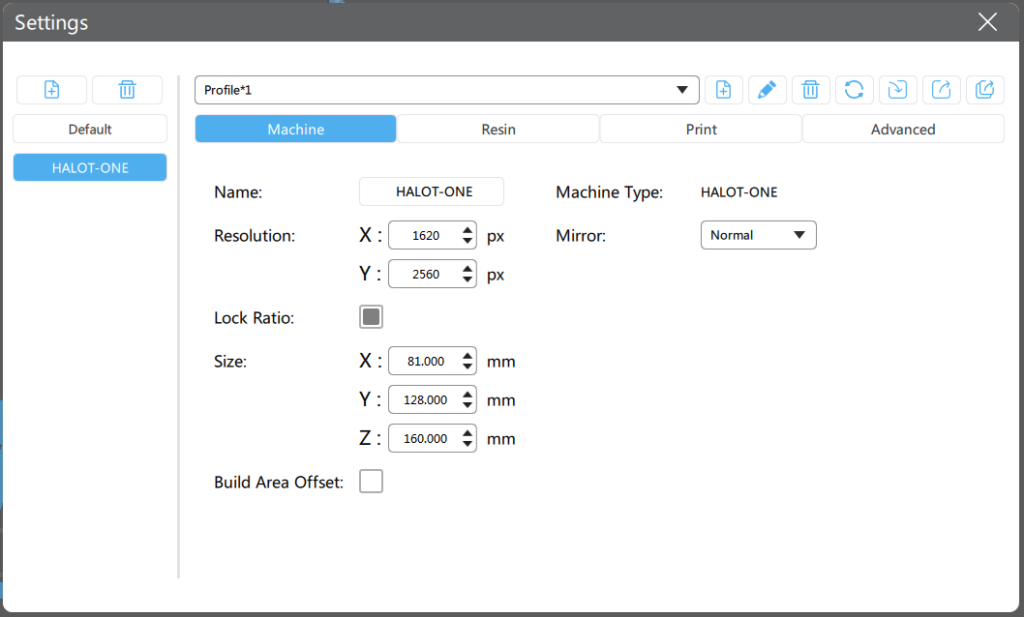Delete the selected machine in the sidebar
This screenshot has height=617, width=1024.
(127, 89)
